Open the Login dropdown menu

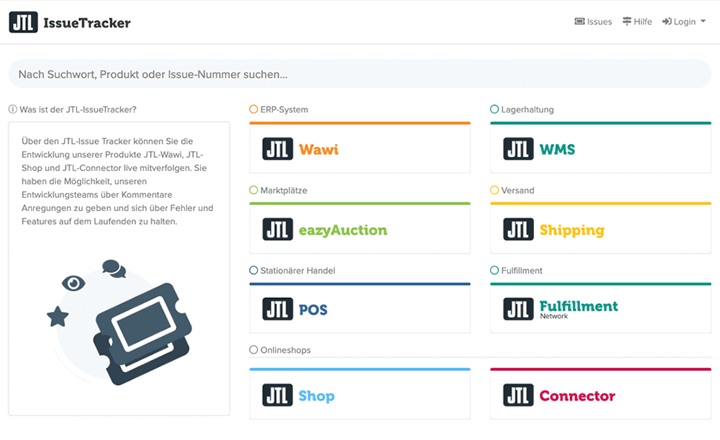click(x=684, y=21)
